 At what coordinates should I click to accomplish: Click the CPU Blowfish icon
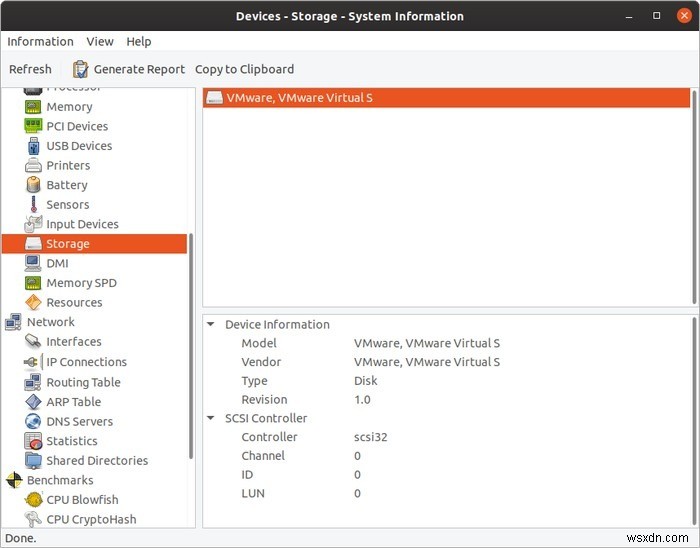[33, 500]
